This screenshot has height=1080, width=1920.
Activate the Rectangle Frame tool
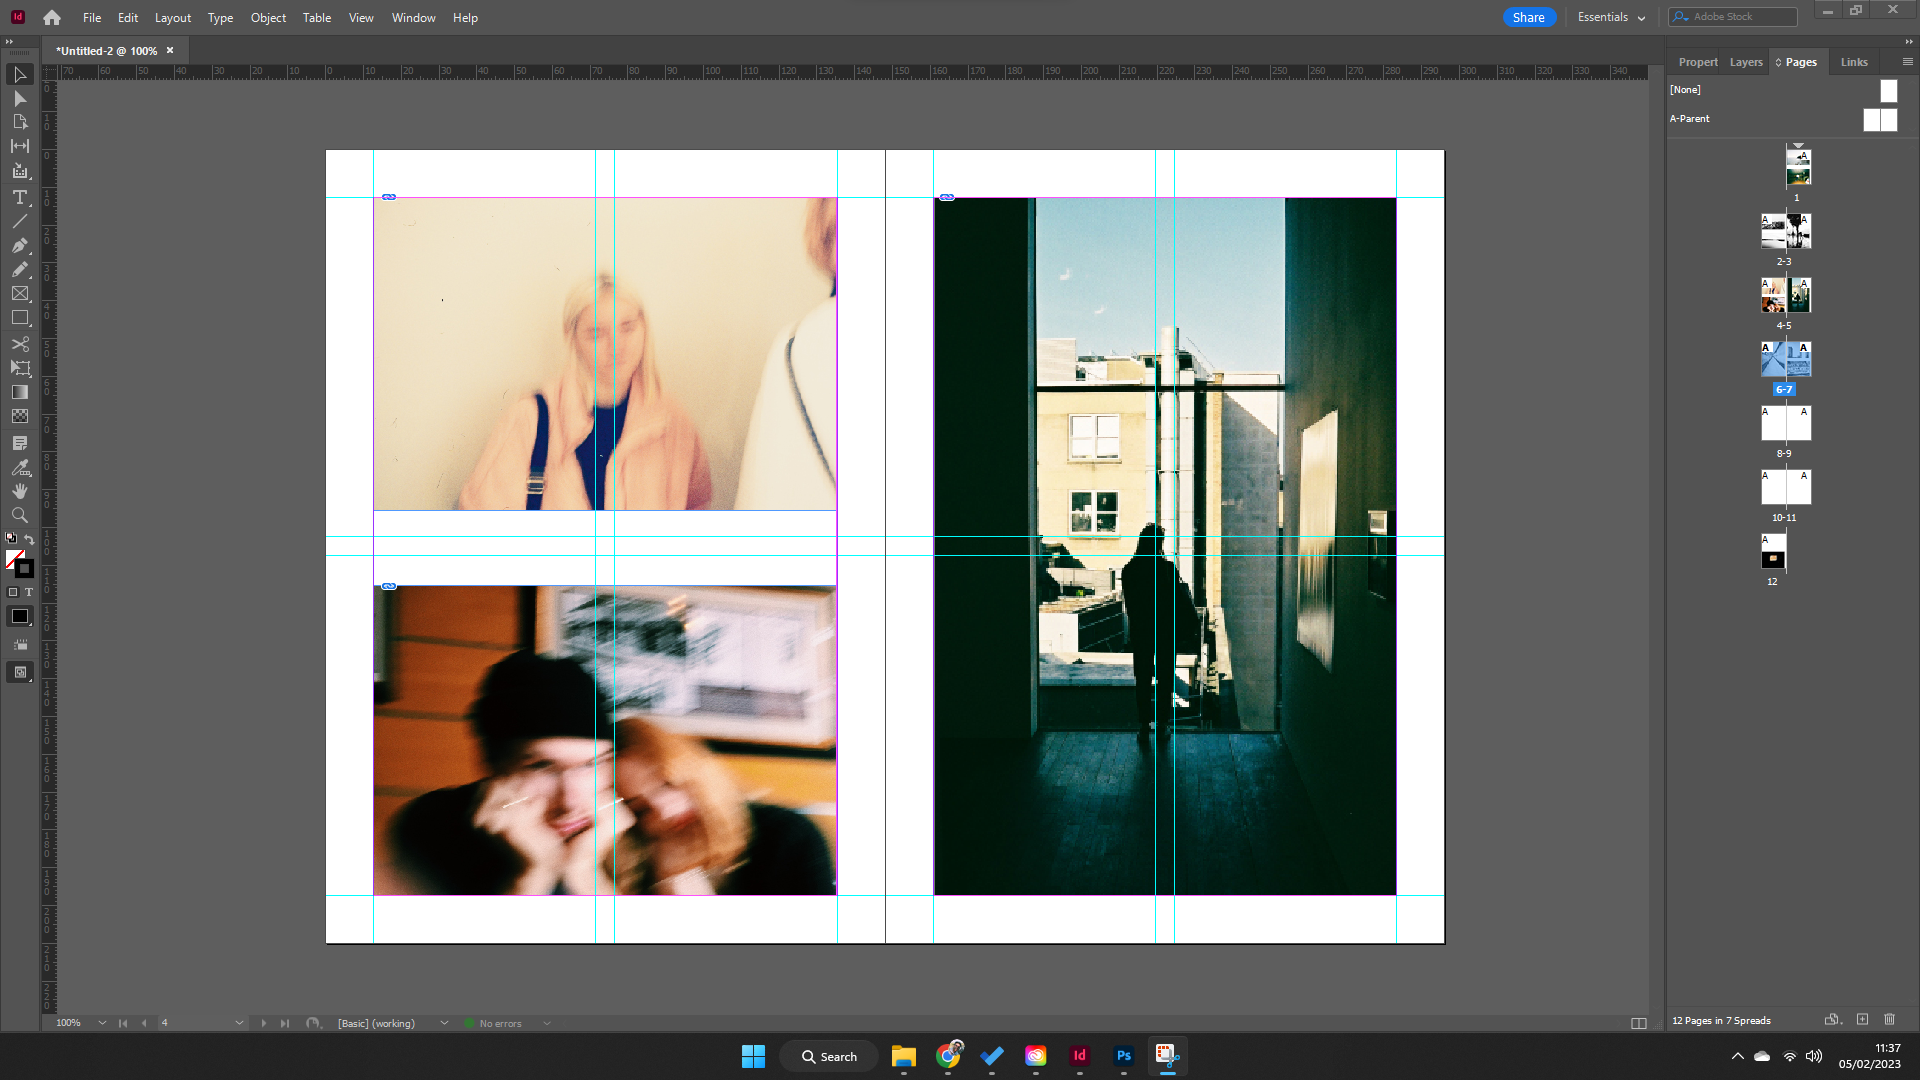(19, 294)
